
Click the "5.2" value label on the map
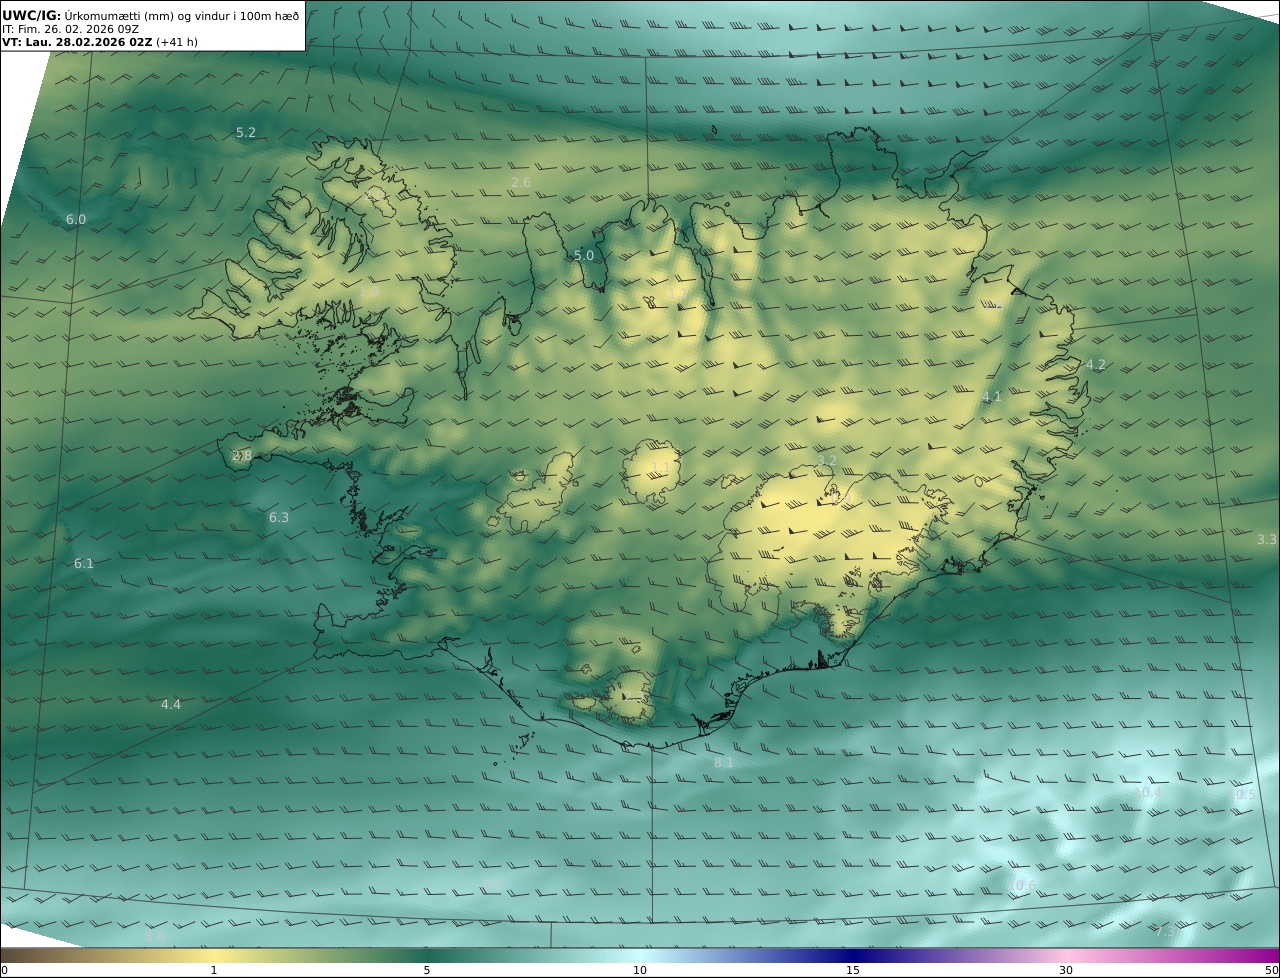(x=246, y=132)
